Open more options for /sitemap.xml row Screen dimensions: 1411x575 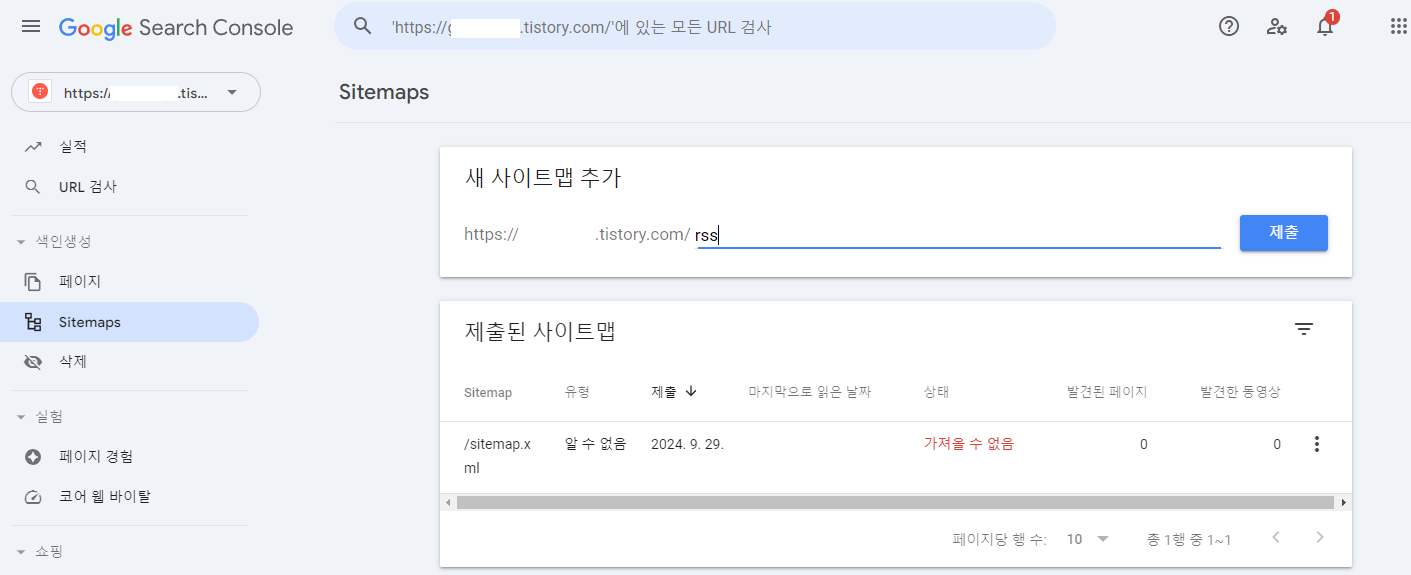[1316, 444]
